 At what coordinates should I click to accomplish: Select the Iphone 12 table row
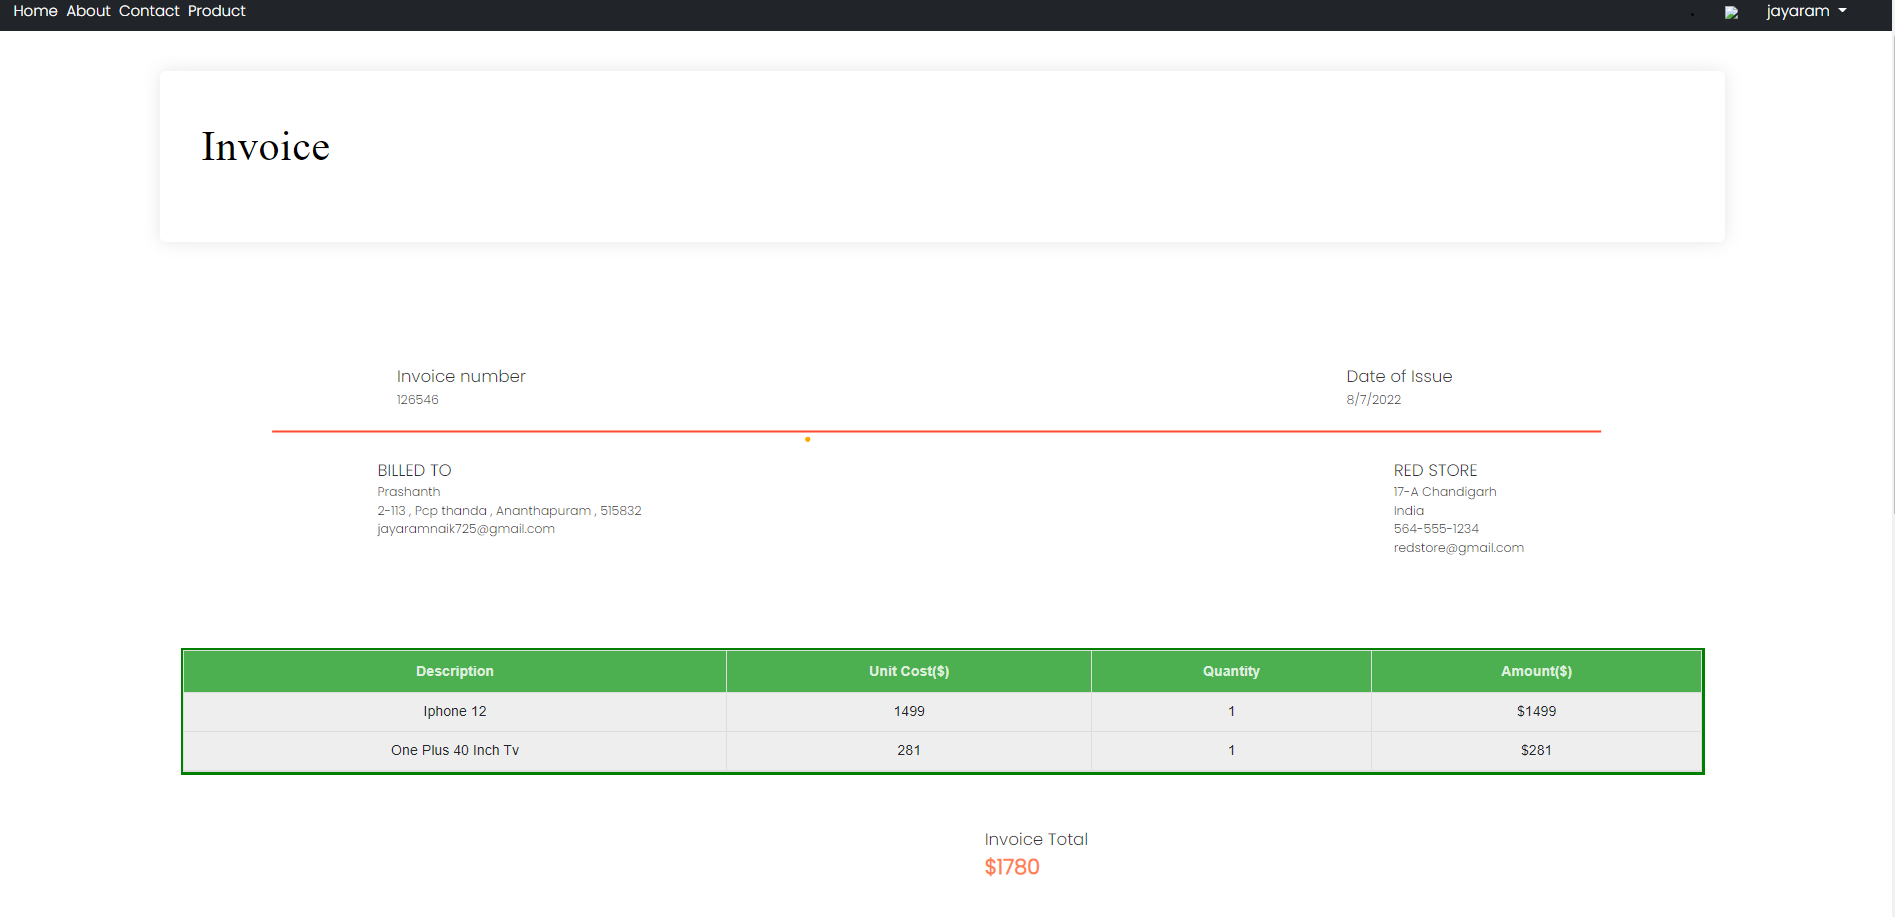tap(454, 711)
